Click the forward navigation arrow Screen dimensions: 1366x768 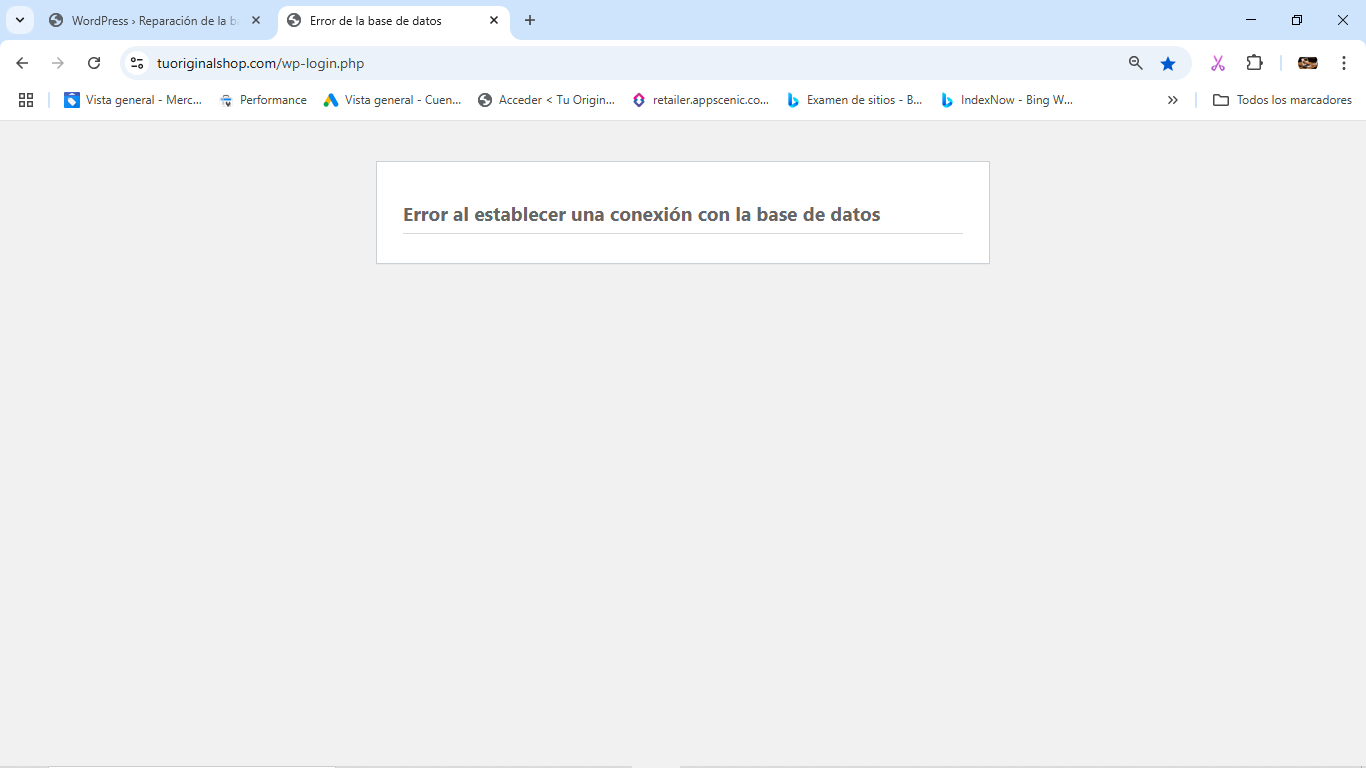(58, 63)
